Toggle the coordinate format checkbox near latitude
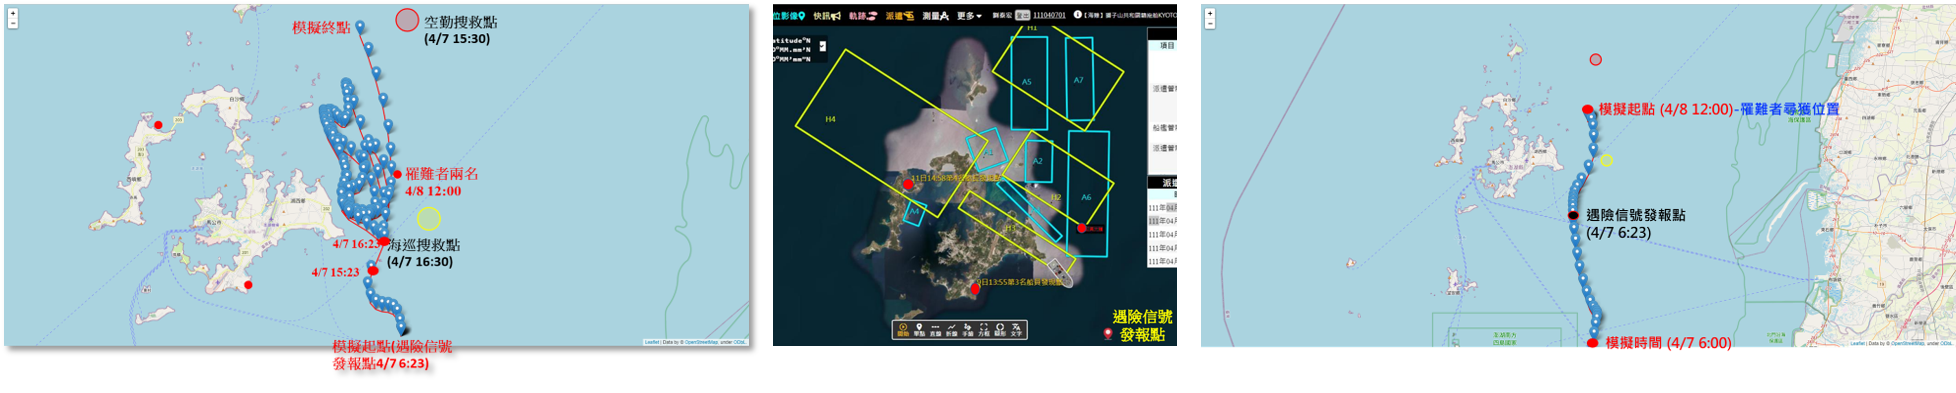 [x=823, y=46]
